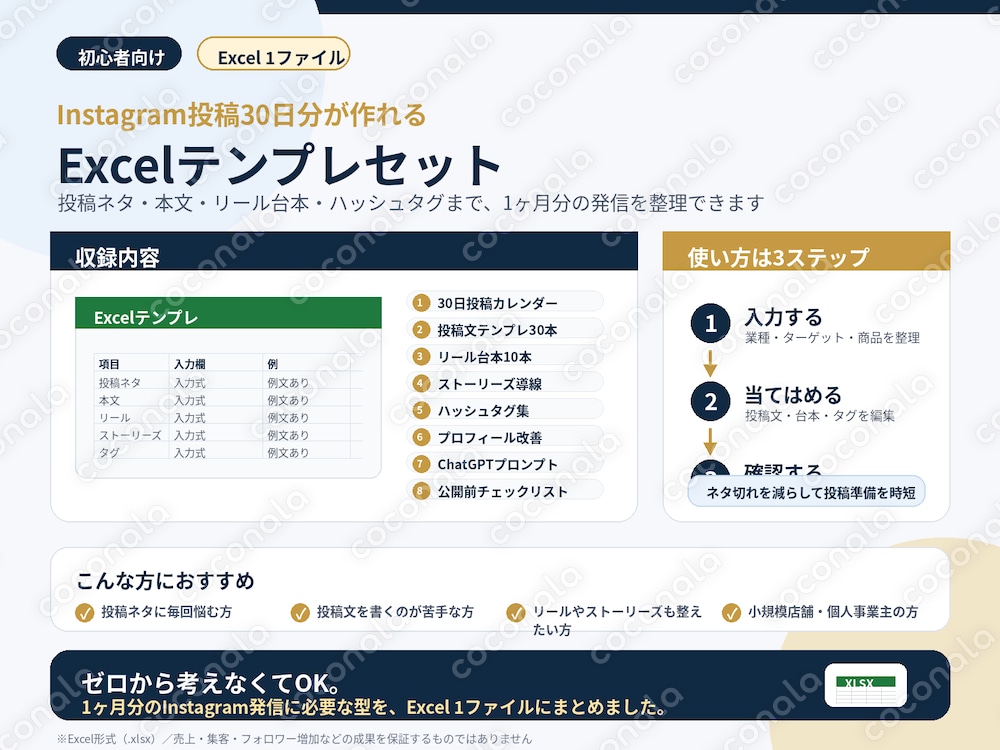Click 業種・ターゲット・商品を整理 step description
The image size is (1000, 750).
click(x=832, y=337)
